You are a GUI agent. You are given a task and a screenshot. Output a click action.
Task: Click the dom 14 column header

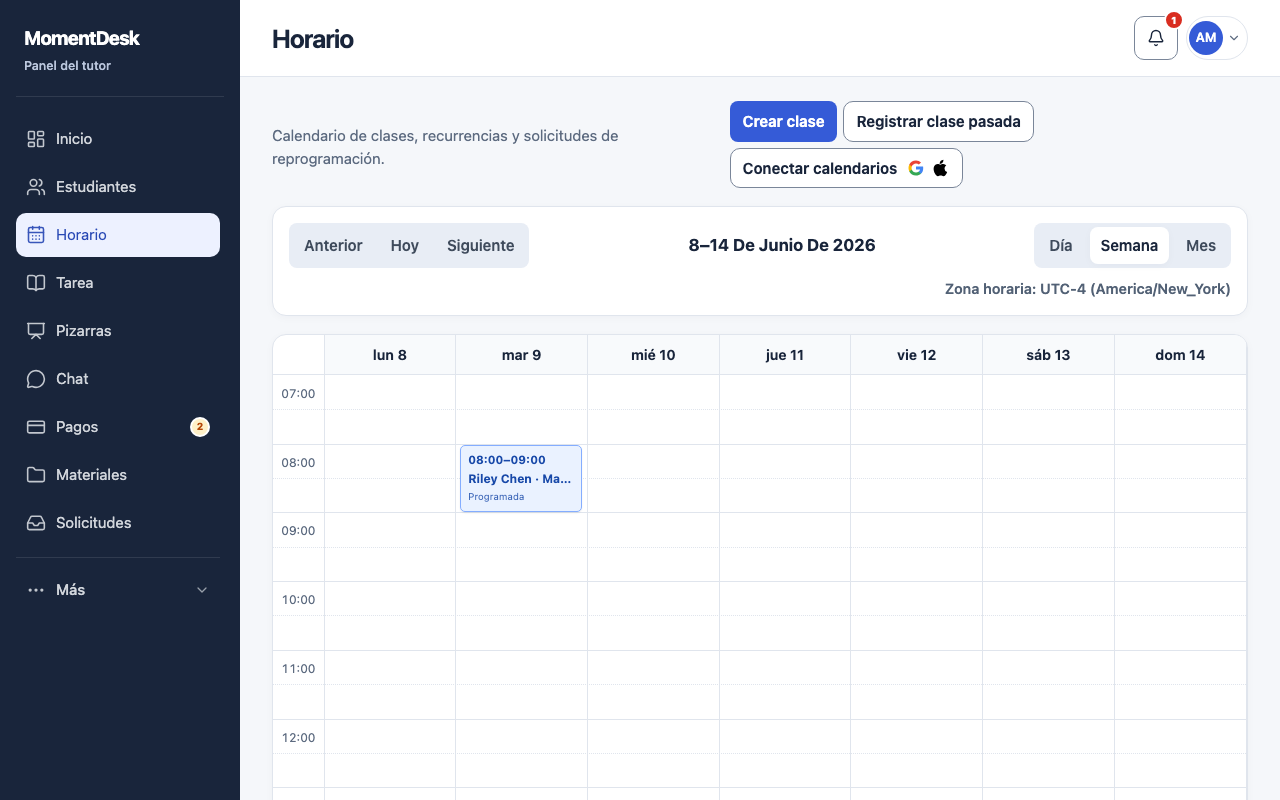point(1181,355)
